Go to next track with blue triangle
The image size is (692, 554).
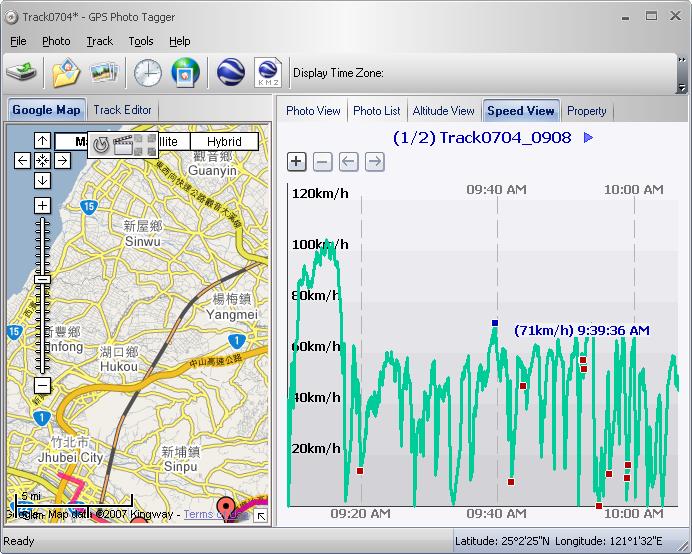pyautogui.click(x=588, y=138)
